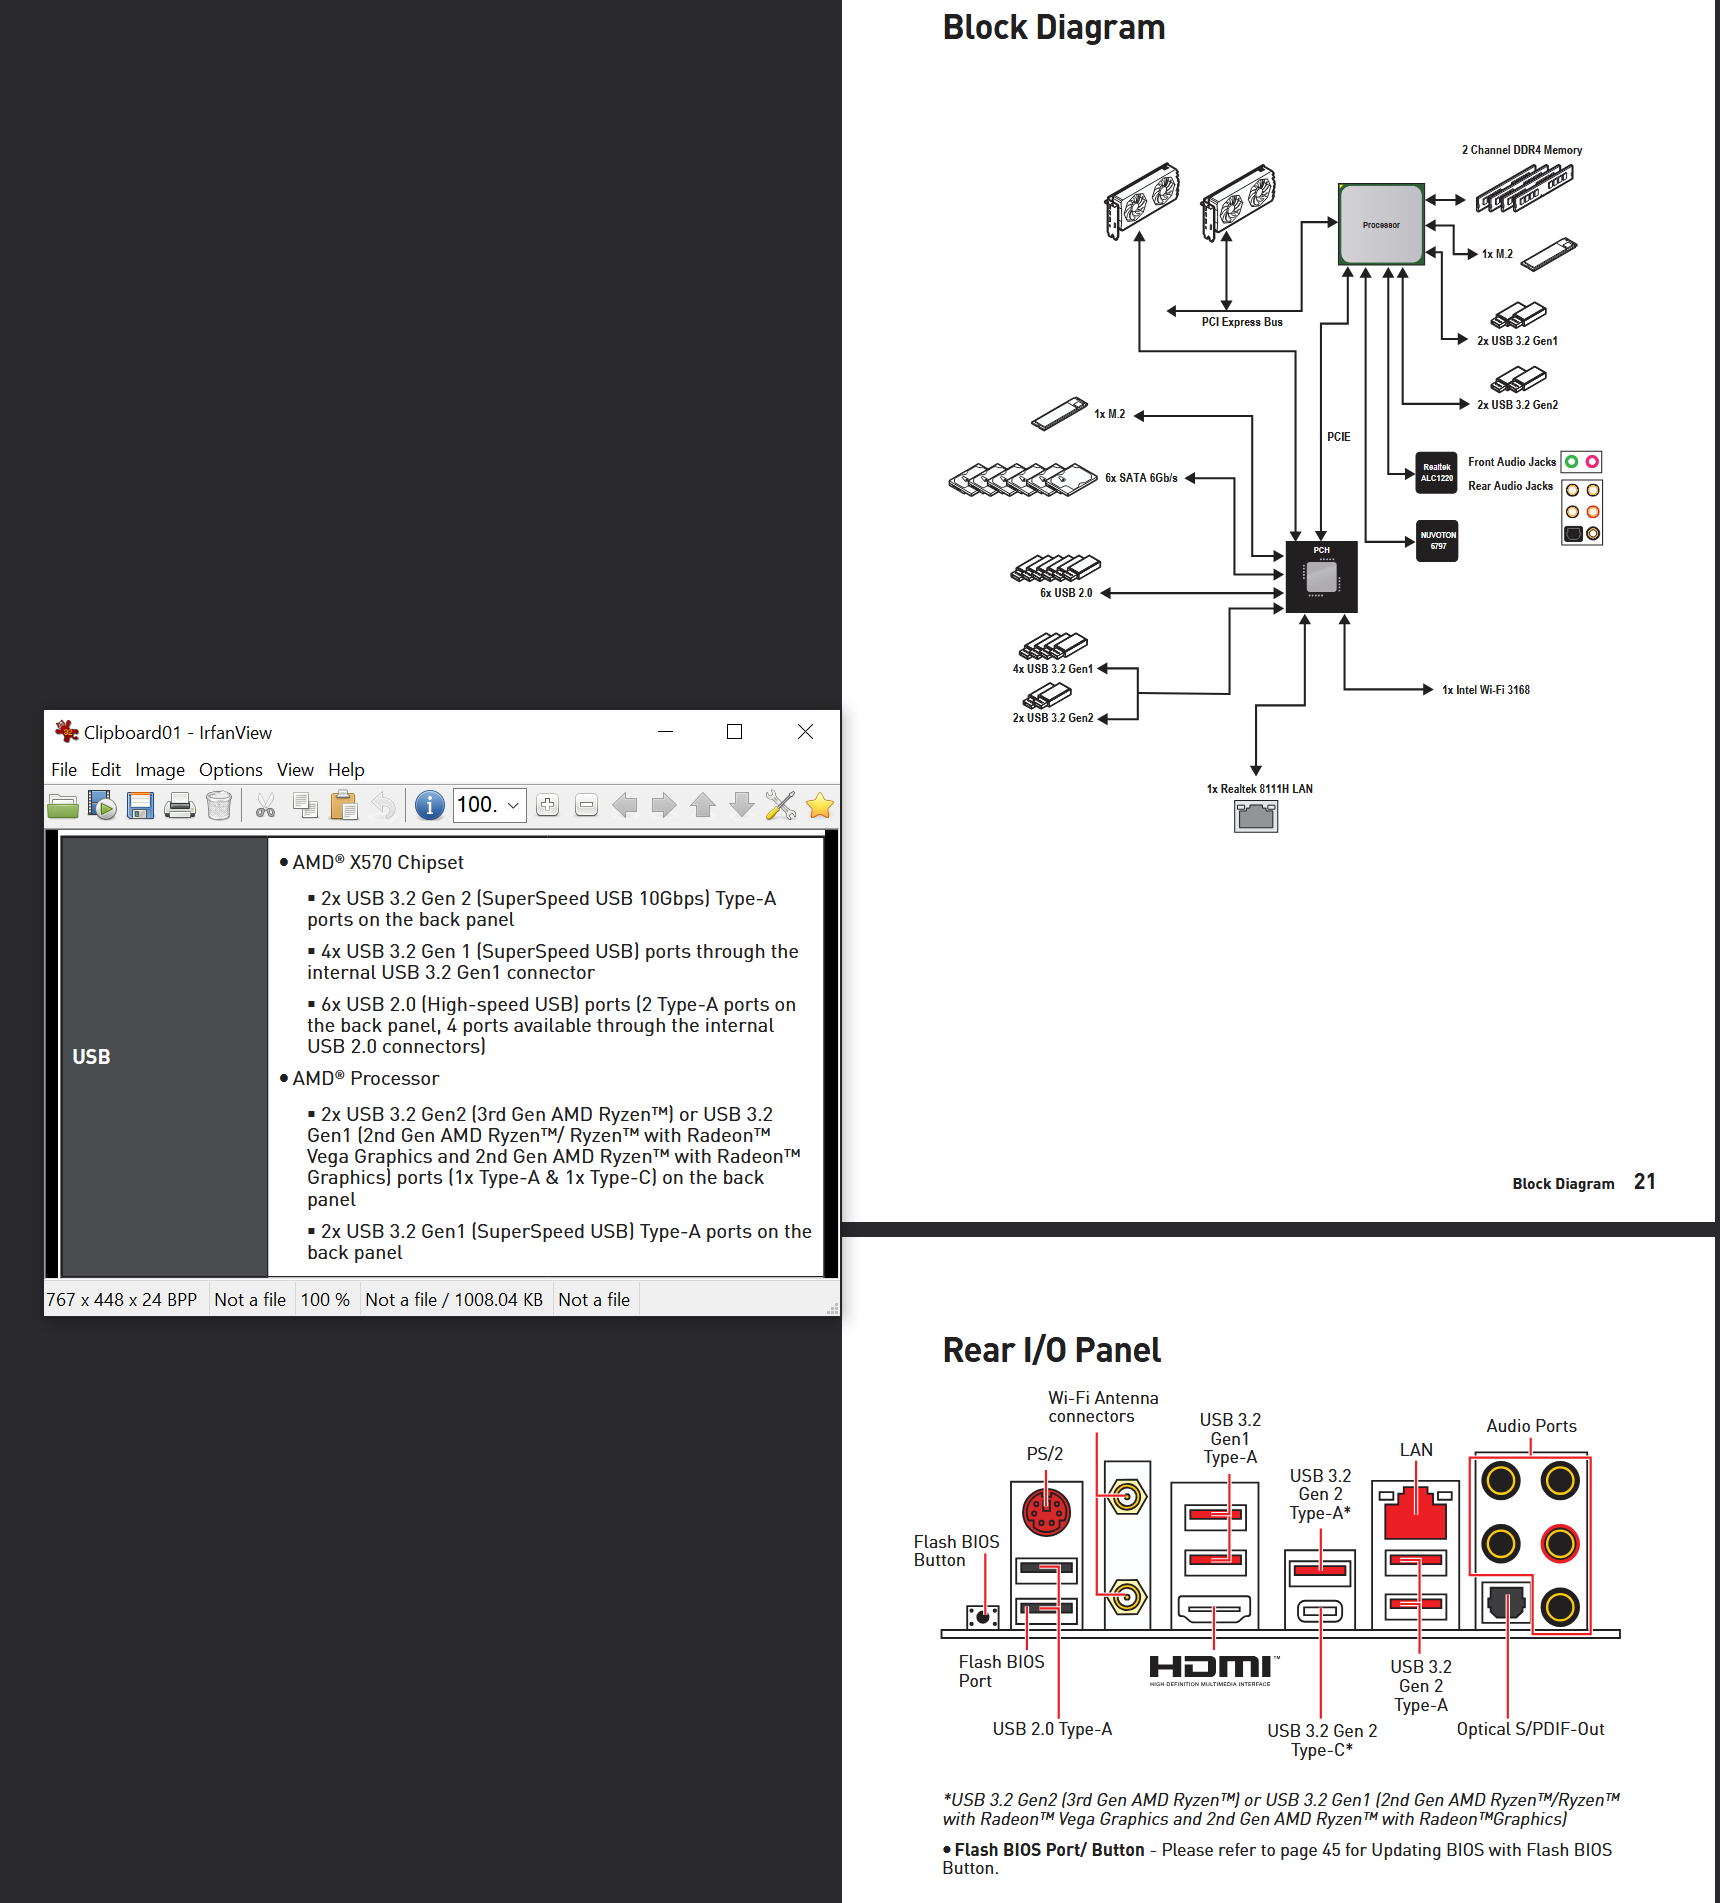Open image Information via the blue i icon
This screenshot has width=1720, height=1903.
(430, 805)
